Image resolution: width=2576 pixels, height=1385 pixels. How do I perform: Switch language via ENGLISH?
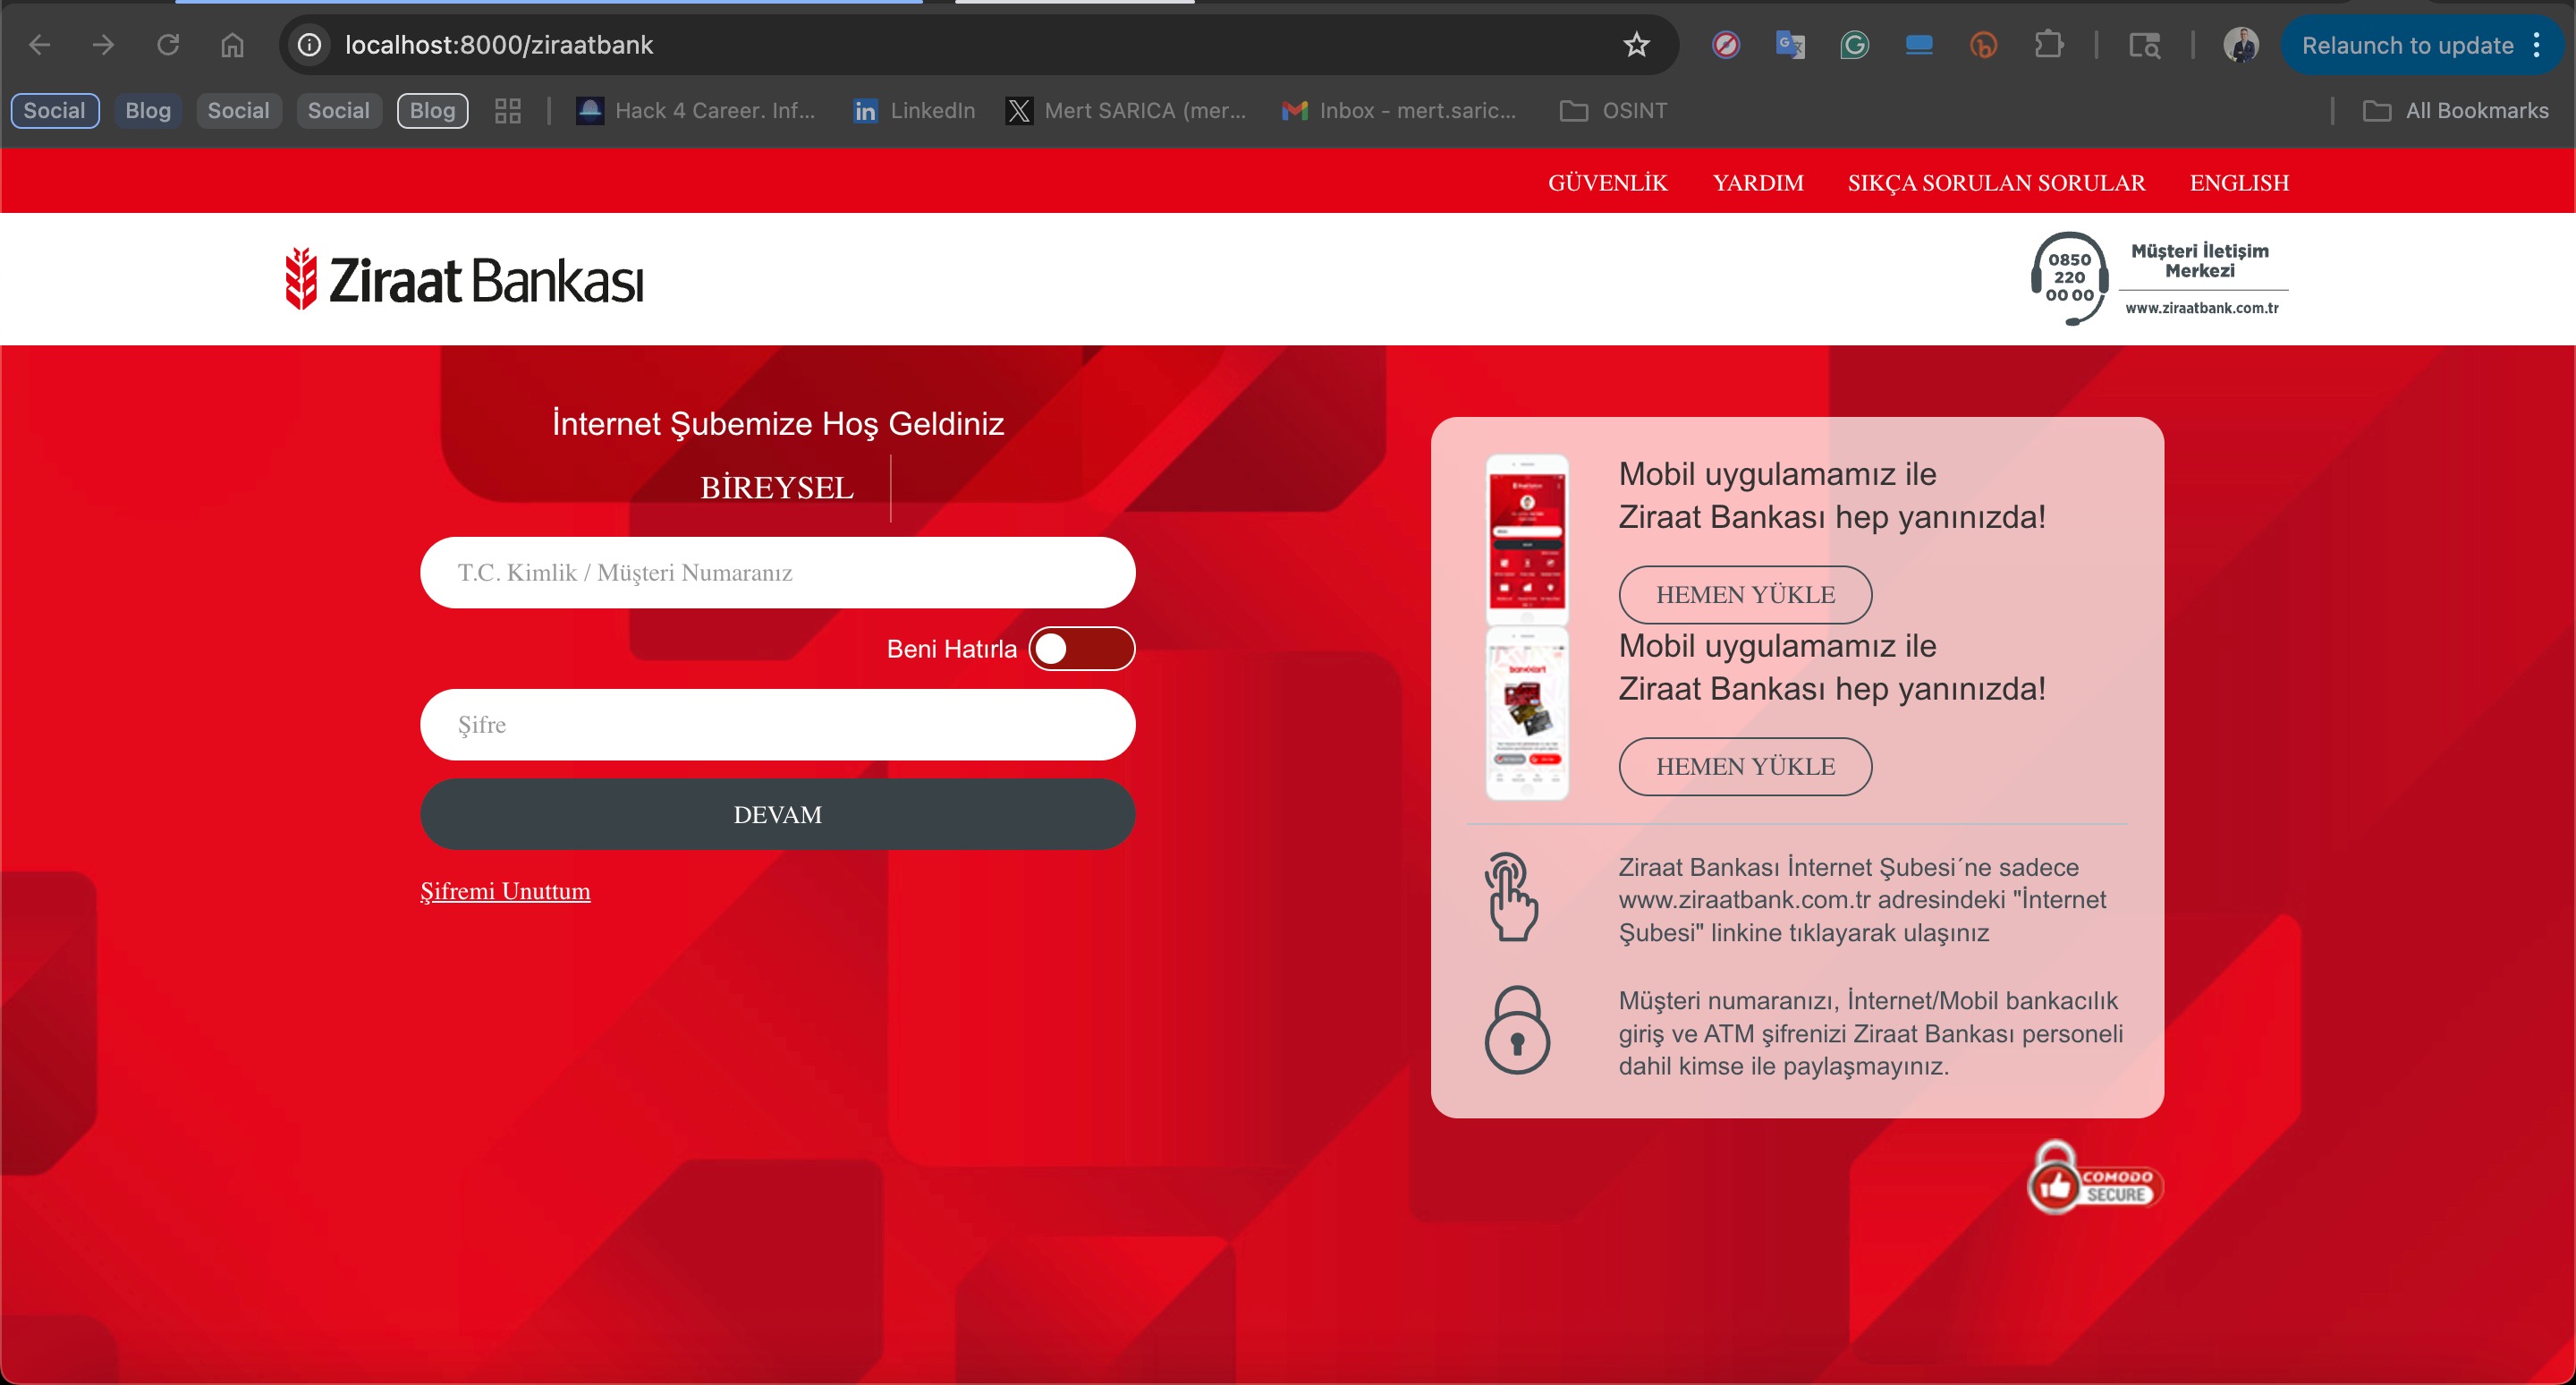tap(2239, 183)
